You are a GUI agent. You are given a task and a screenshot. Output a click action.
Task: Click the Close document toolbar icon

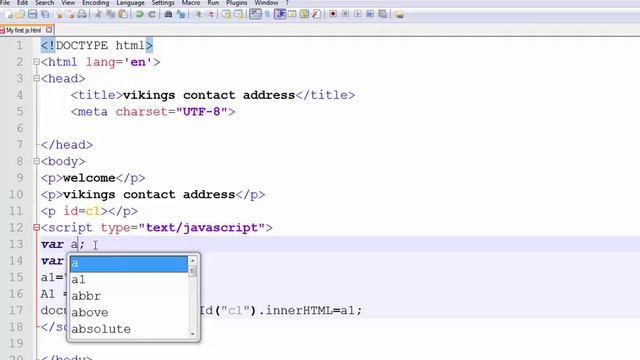click(x=59, y=15)
